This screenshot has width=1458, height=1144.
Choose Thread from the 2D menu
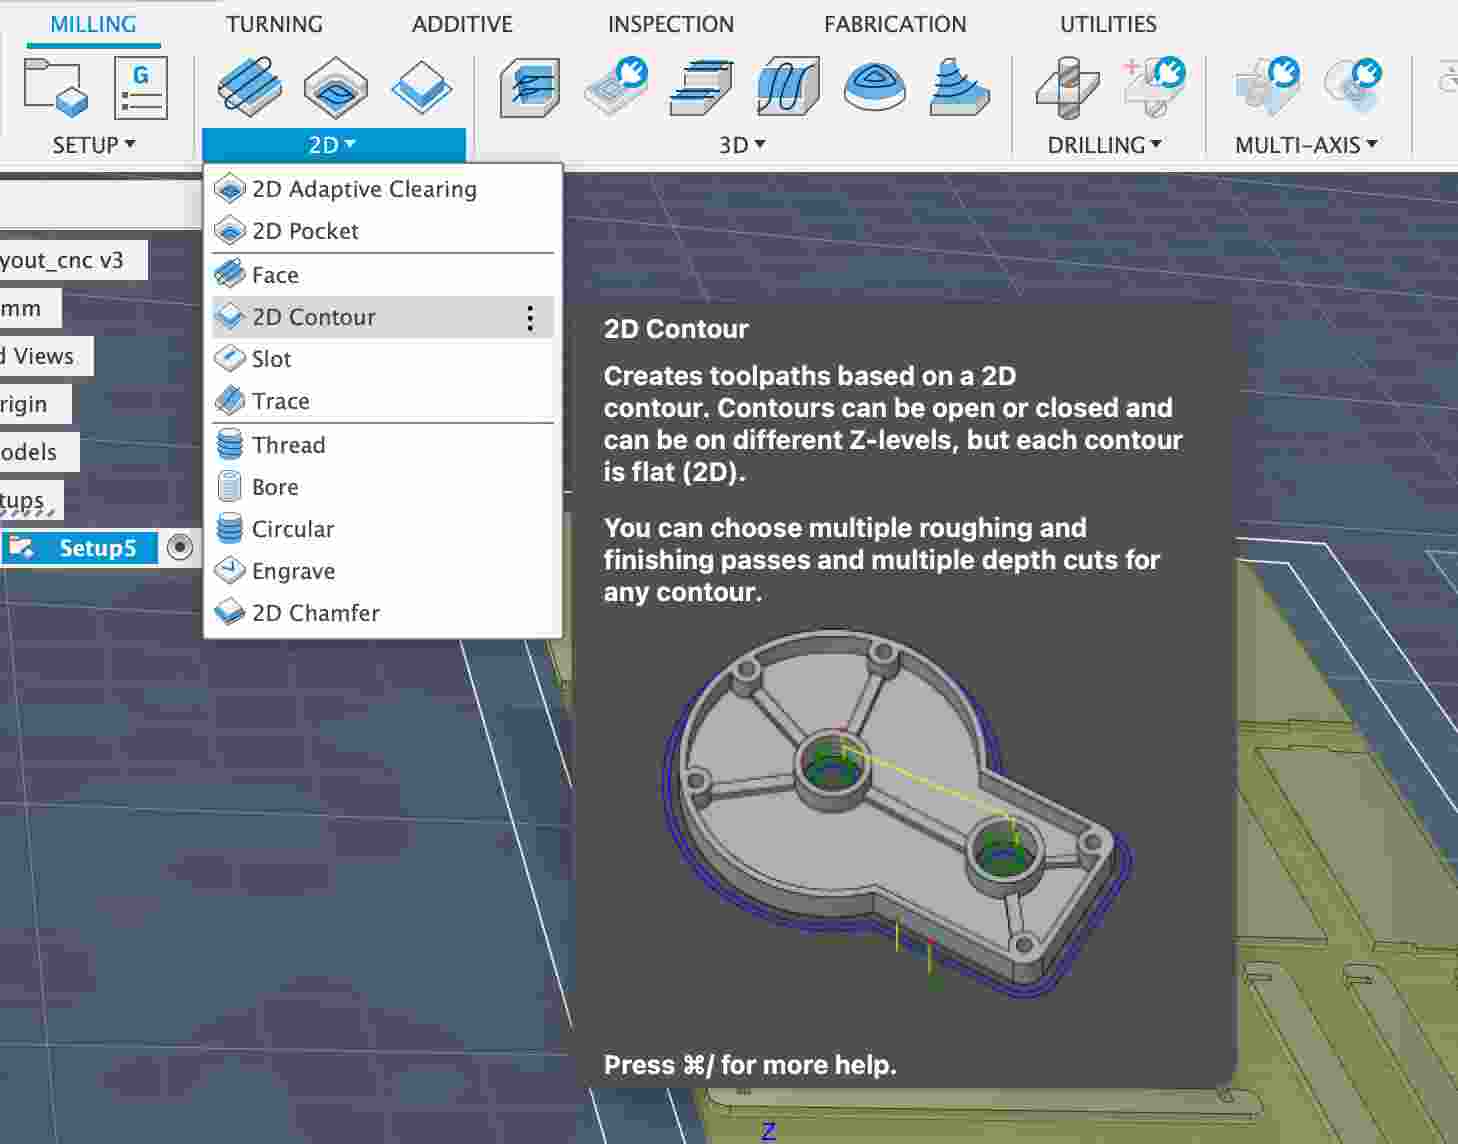(383, 445)
